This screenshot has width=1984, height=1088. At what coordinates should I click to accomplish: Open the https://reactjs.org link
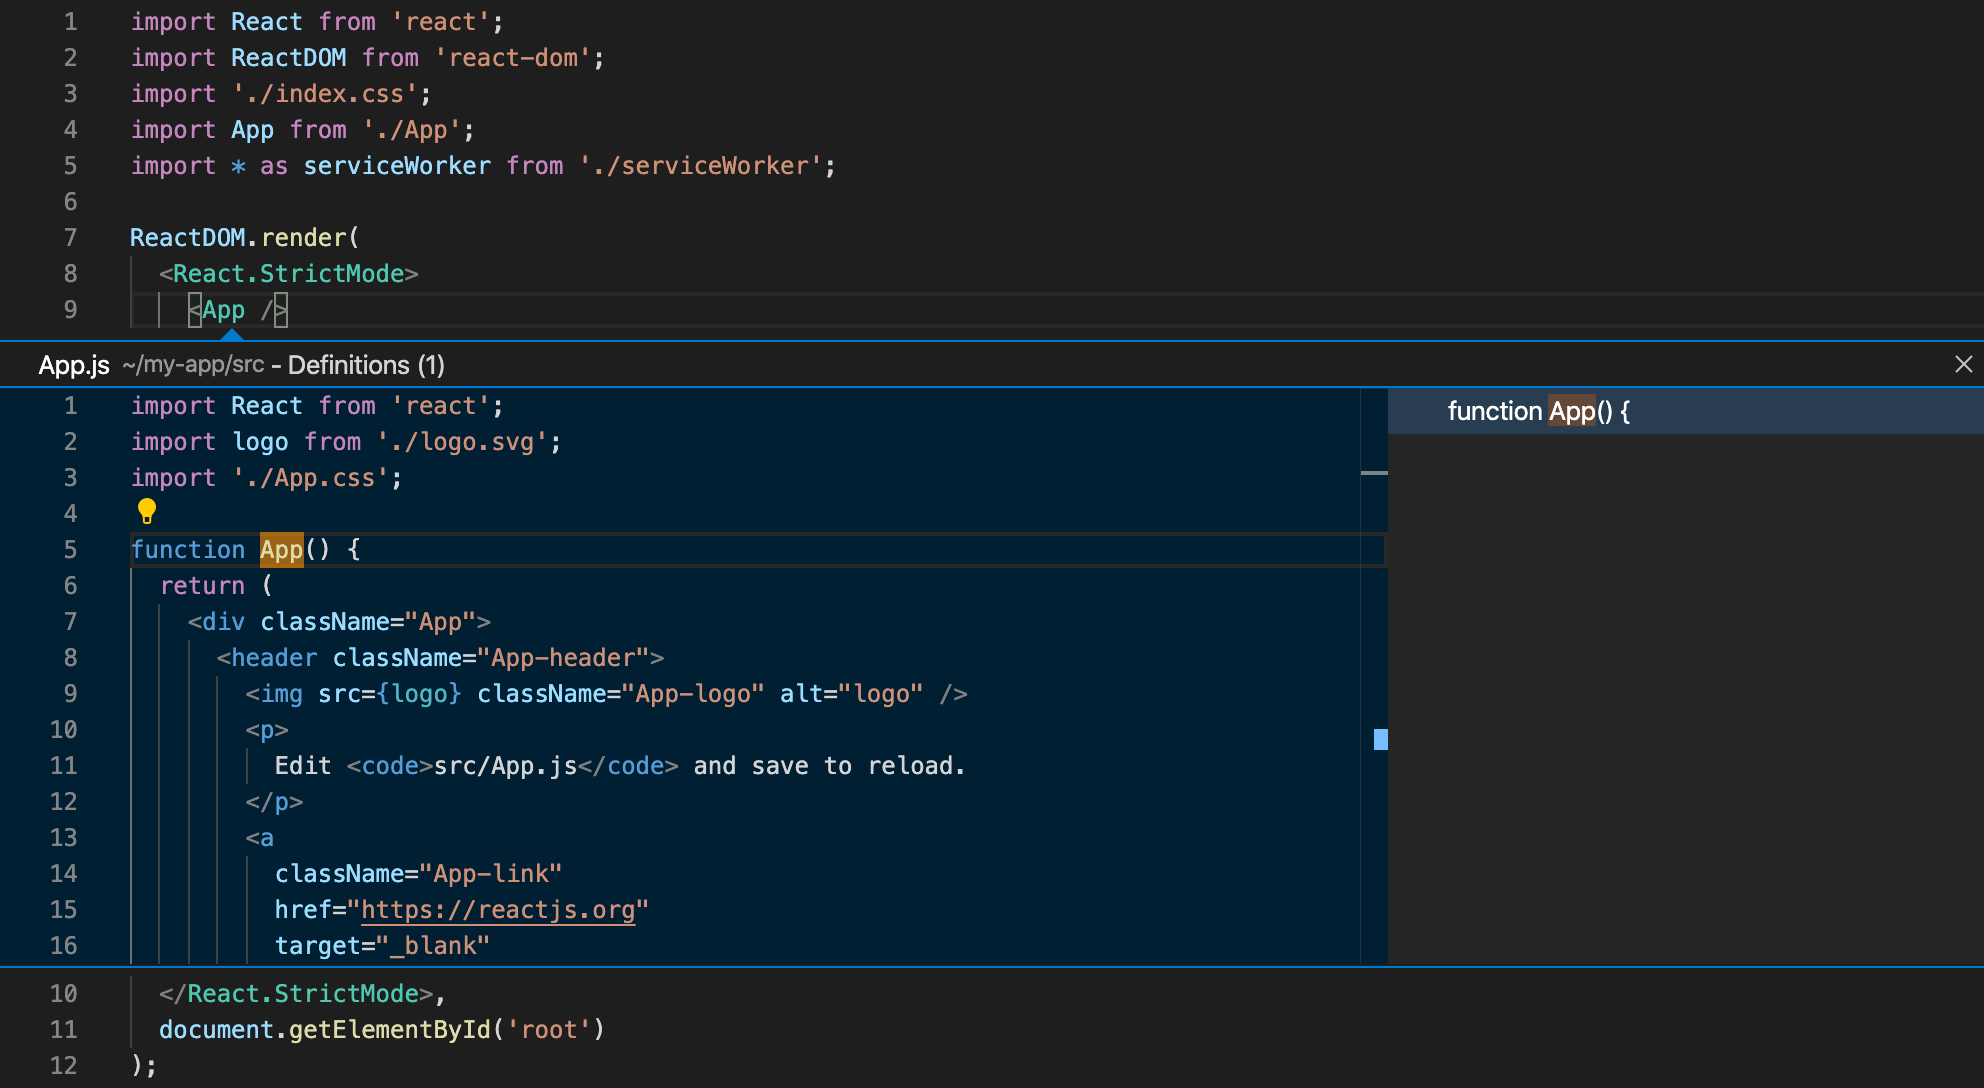pos(499,909)
